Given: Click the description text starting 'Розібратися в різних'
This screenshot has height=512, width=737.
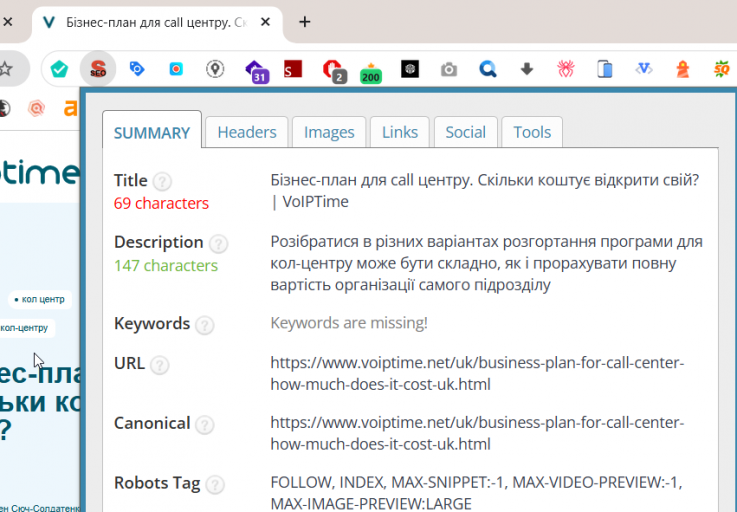Looking at the screenshot, I should (486, 263).
